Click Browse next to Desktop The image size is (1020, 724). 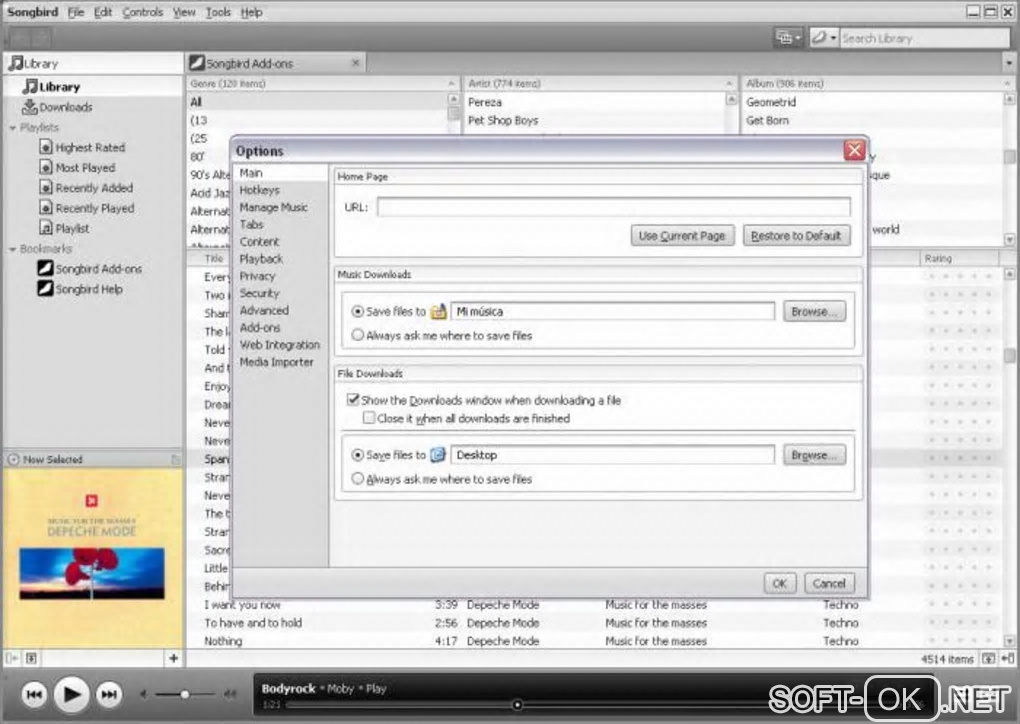point(814,455)
